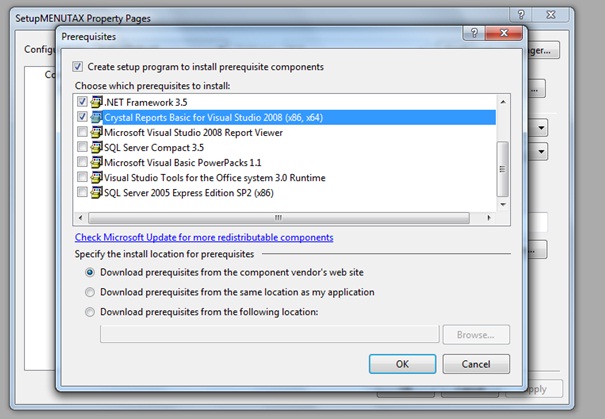The width and height of the screenshot is (605, 419).
Task: Click the prerequisites list scroll-up arrow
Action: click(x=503, y=102)
